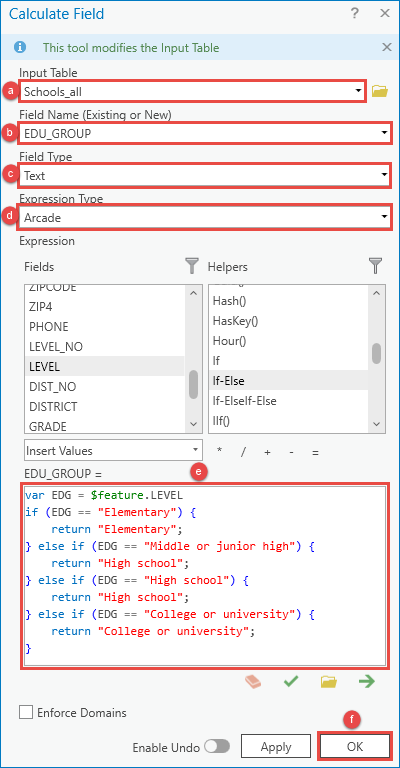Open the Expression Type Arcade dropdown
Screen dimensions: 400x768
205,218
